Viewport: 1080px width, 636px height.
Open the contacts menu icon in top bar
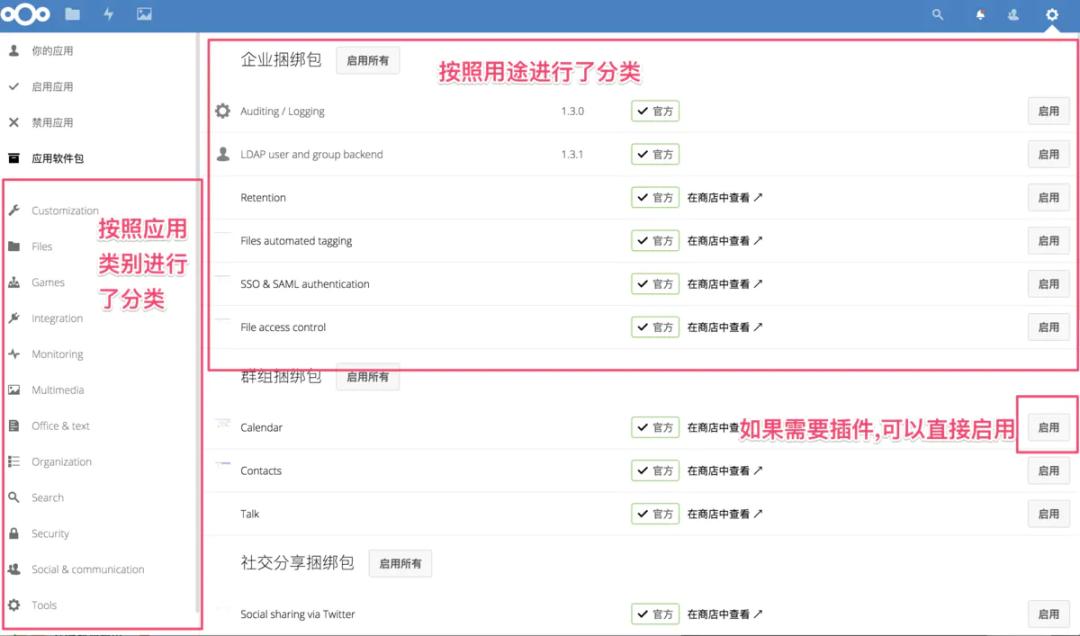[x=1014, y=14]
